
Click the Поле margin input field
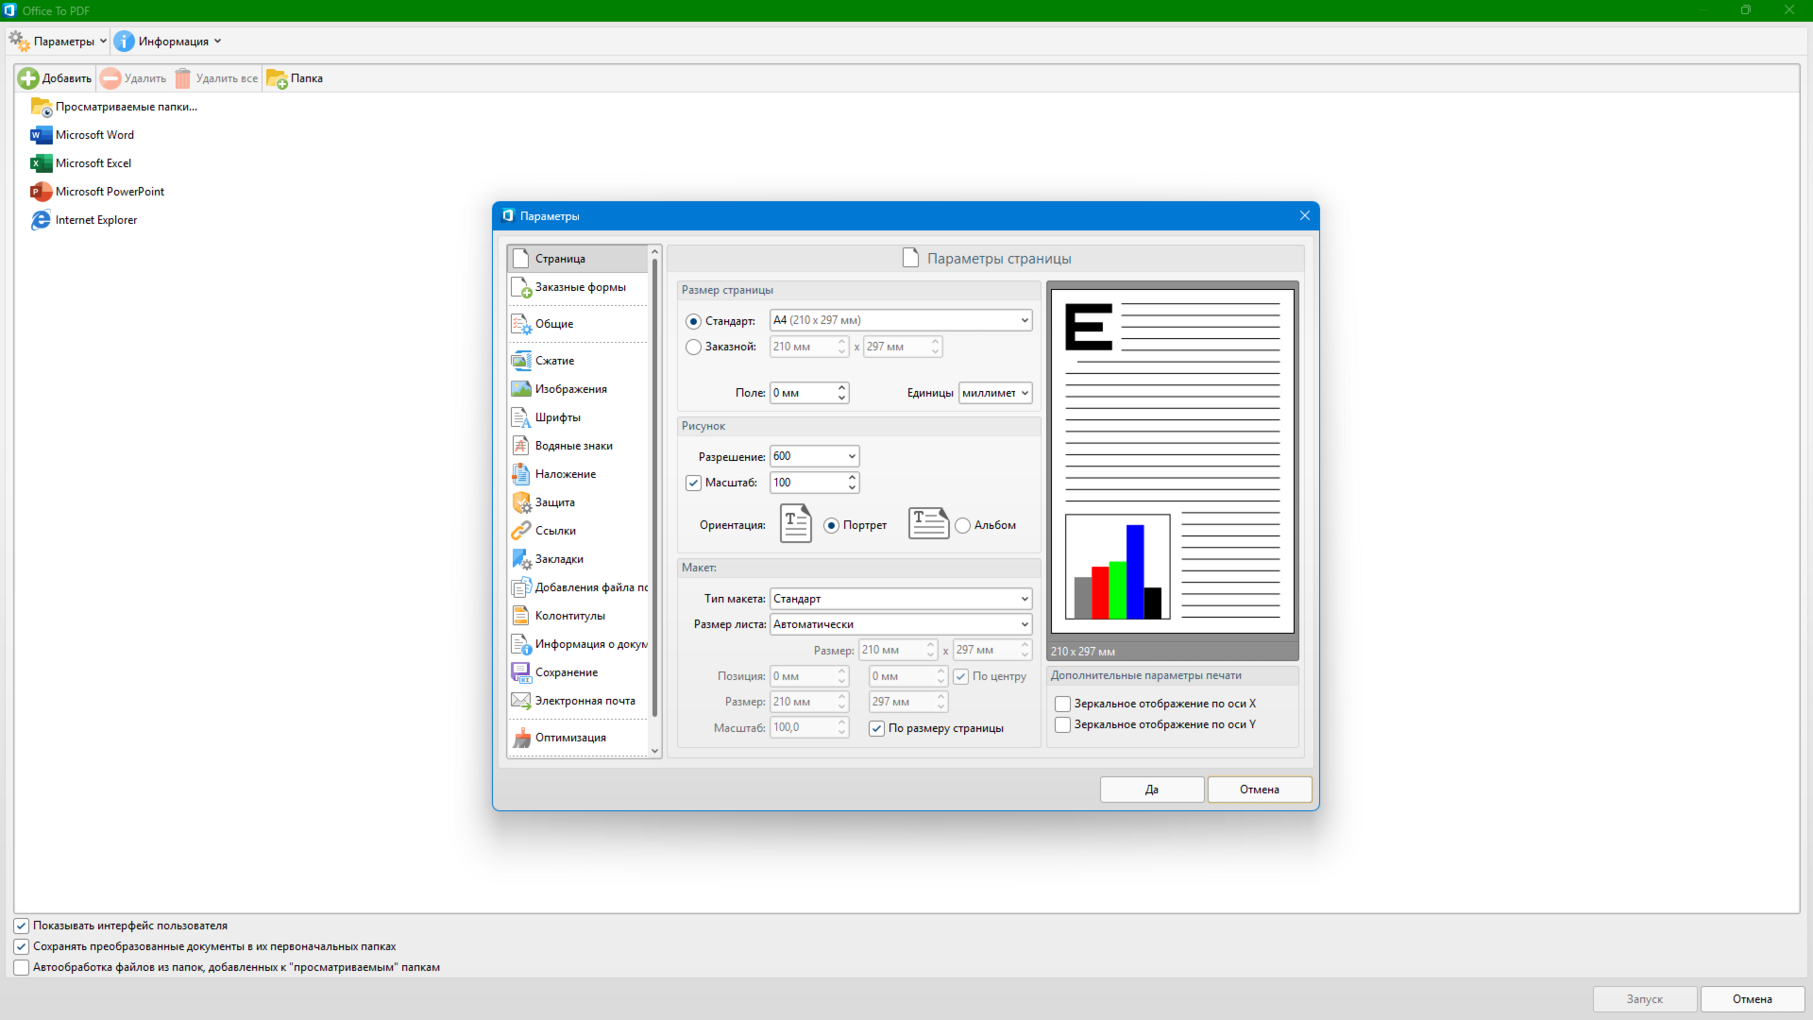(802, 393)
